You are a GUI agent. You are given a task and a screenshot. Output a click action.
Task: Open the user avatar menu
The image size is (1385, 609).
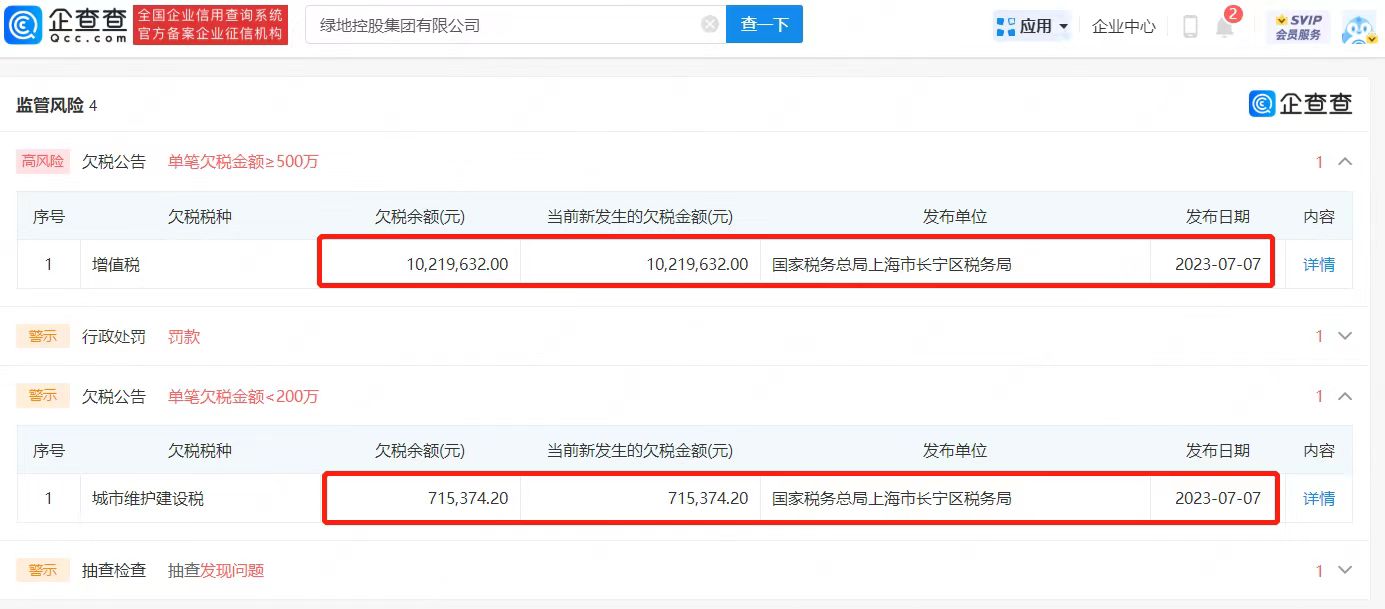click(x=1360, y=30)
